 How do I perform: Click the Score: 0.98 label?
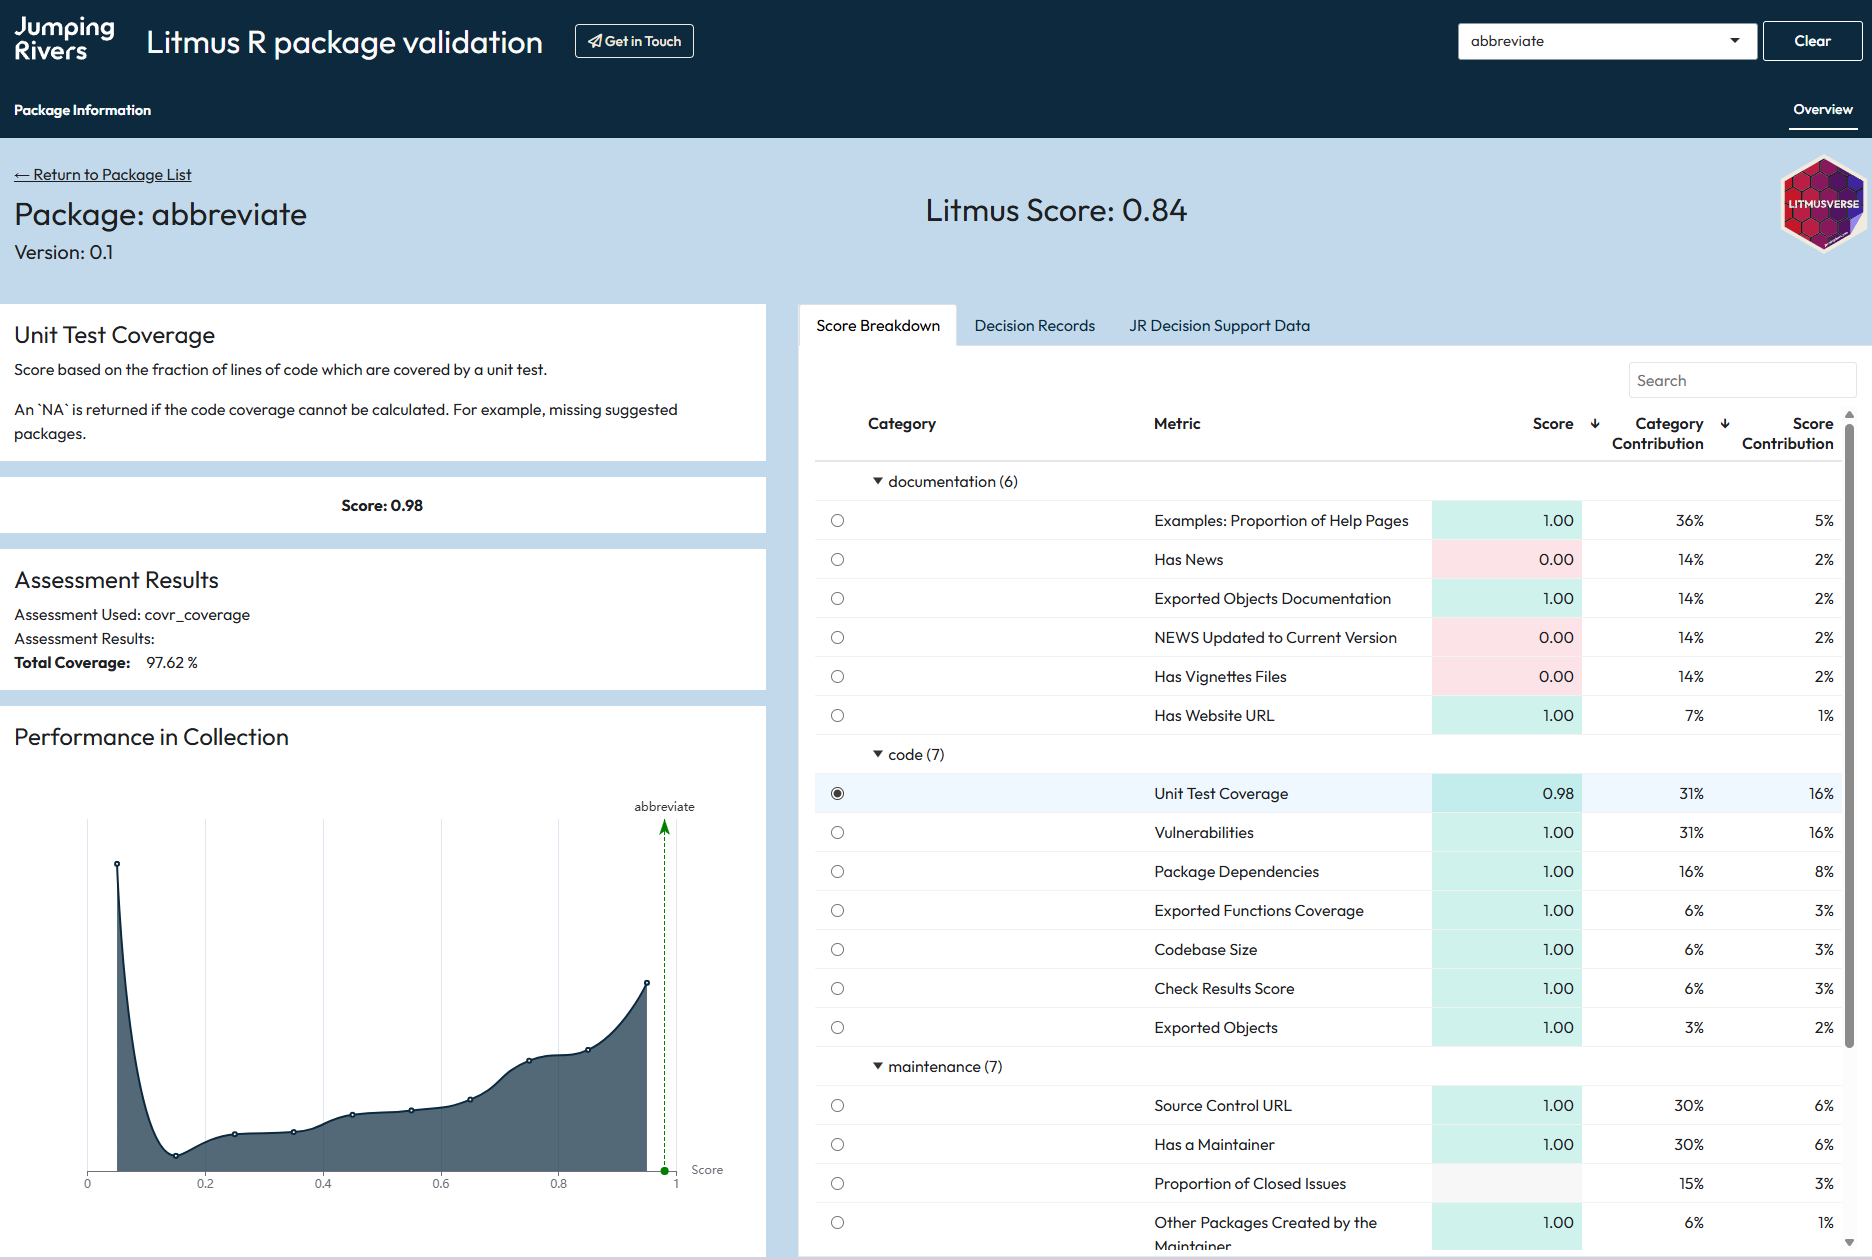(382, 506)
